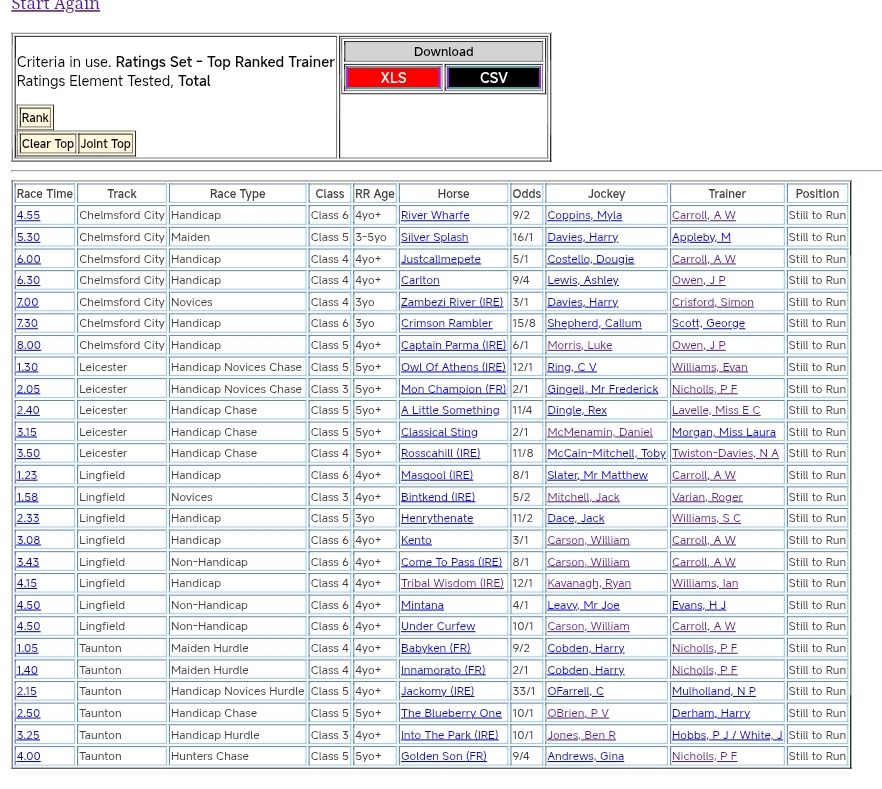Image resolution: width=882 pixels, height=789 pixels.
Task: View jockey Coppins, Myla
Action: tap(584, 215)
